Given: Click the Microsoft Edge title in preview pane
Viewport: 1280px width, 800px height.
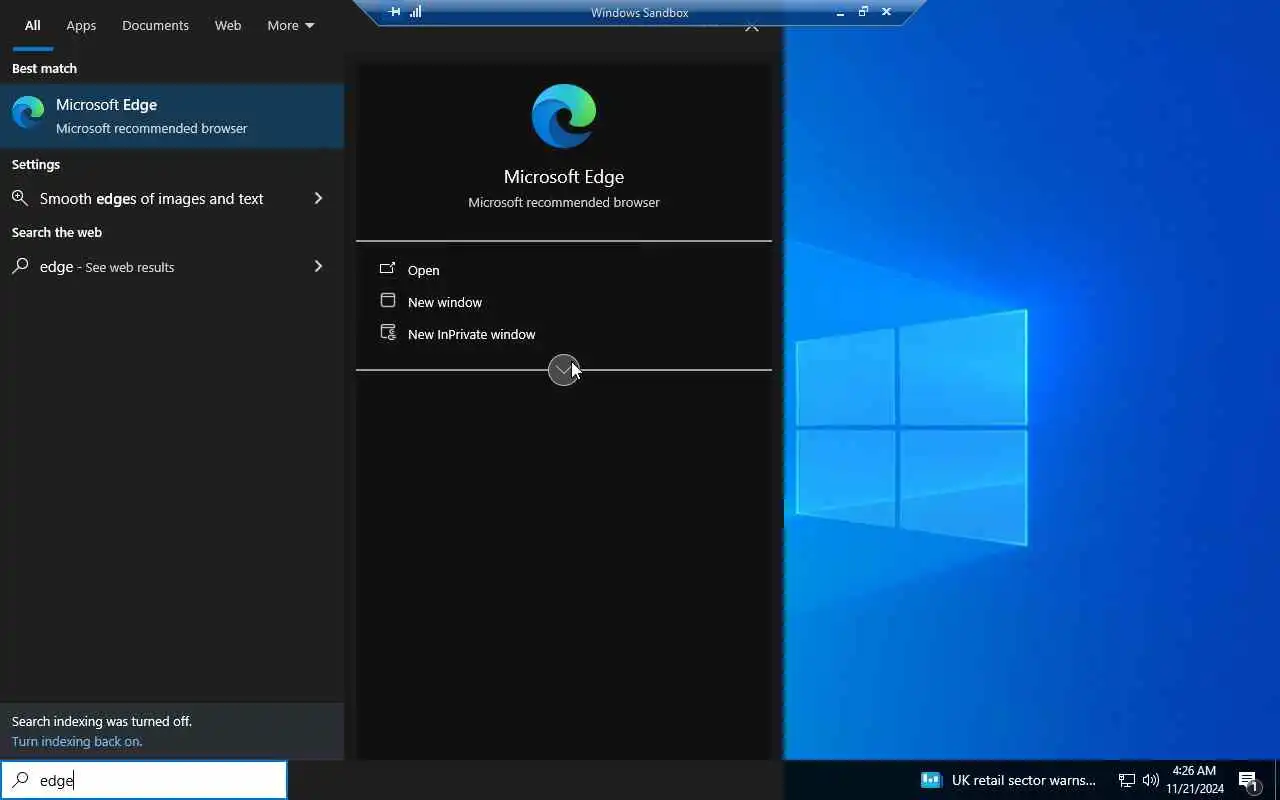Looking at the screenshot, I should [564, 176].
